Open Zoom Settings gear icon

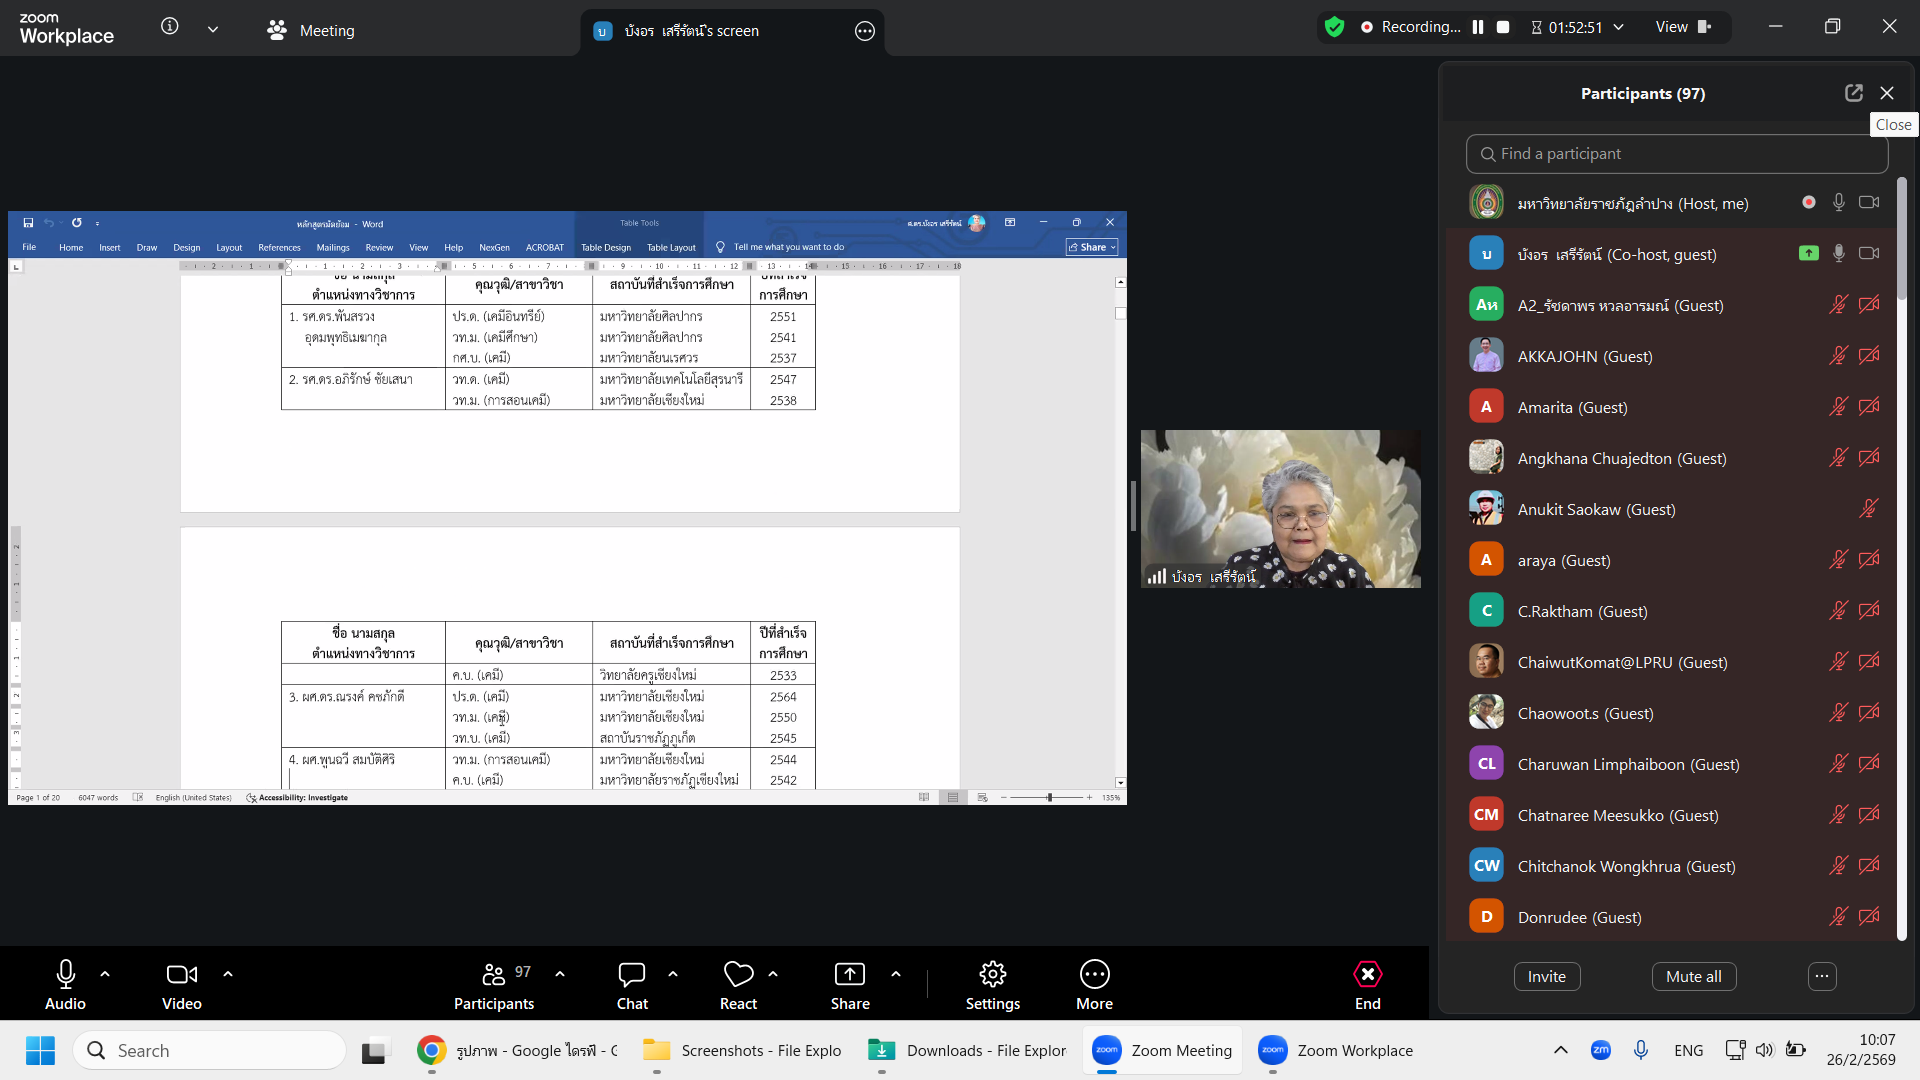click(x=992, y=974)
